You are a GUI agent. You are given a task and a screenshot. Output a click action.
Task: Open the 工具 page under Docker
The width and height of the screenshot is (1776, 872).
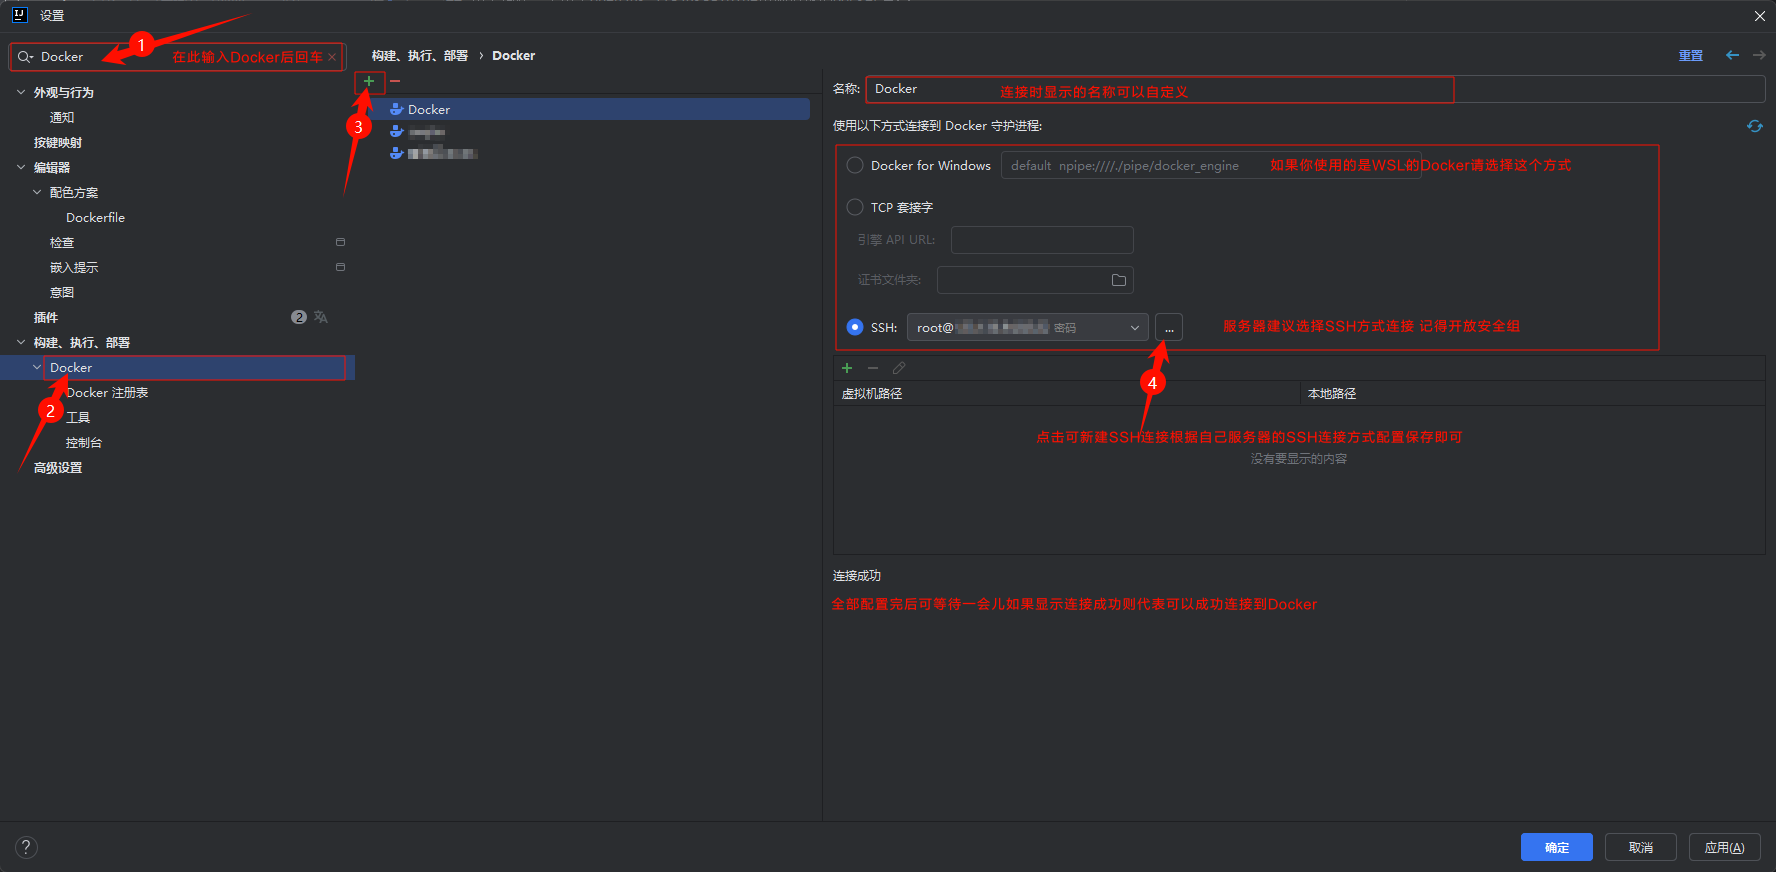(78, 417)
